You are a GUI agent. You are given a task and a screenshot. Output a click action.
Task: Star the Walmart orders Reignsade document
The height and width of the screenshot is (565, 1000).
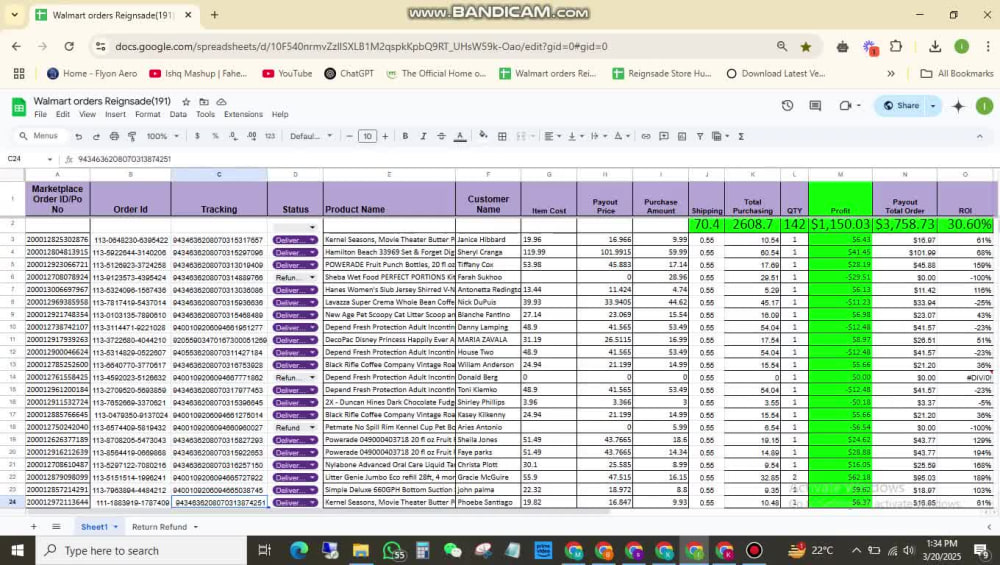(x=186, y=101)
